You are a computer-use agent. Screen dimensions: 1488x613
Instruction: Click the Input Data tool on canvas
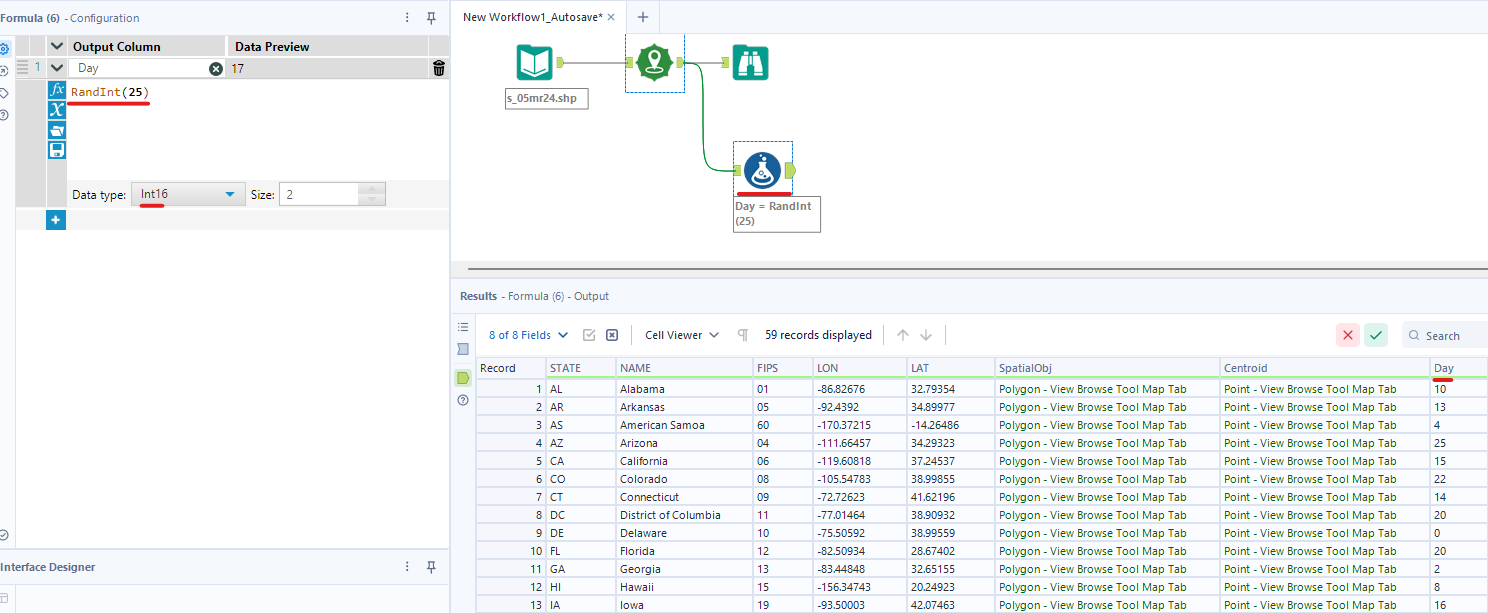534,63
